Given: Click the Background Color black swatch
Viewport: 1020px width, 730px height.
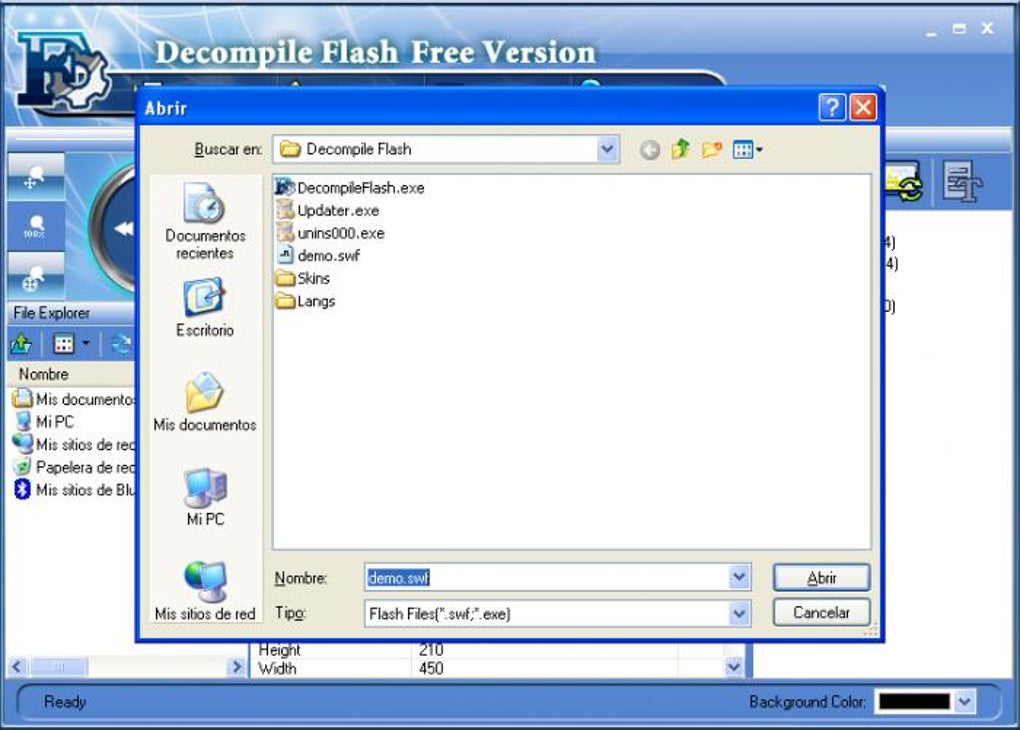Looking at the screenshot, I should pyautogui.click(x=914, y=701).
